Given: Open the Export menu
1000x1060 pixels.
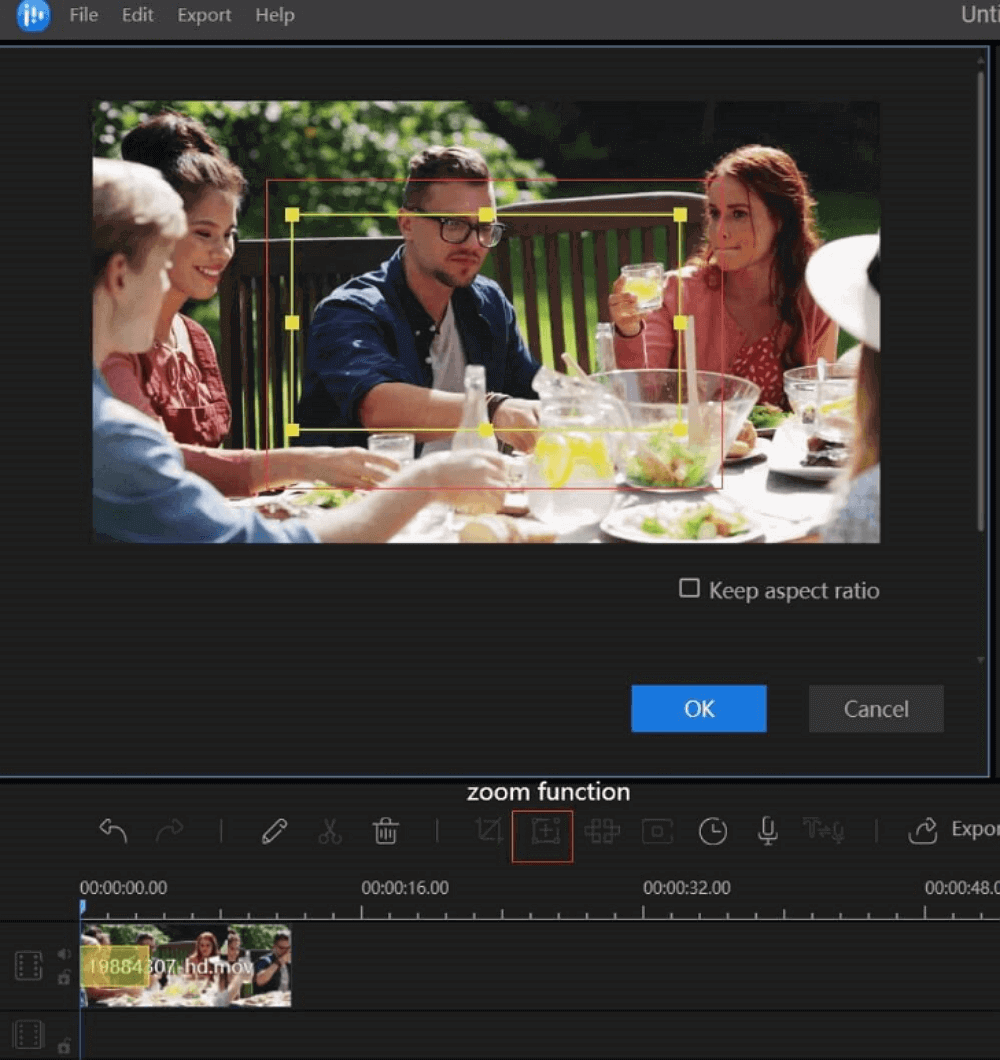Looking at the screenshot, I should click(x=204, y=15).
